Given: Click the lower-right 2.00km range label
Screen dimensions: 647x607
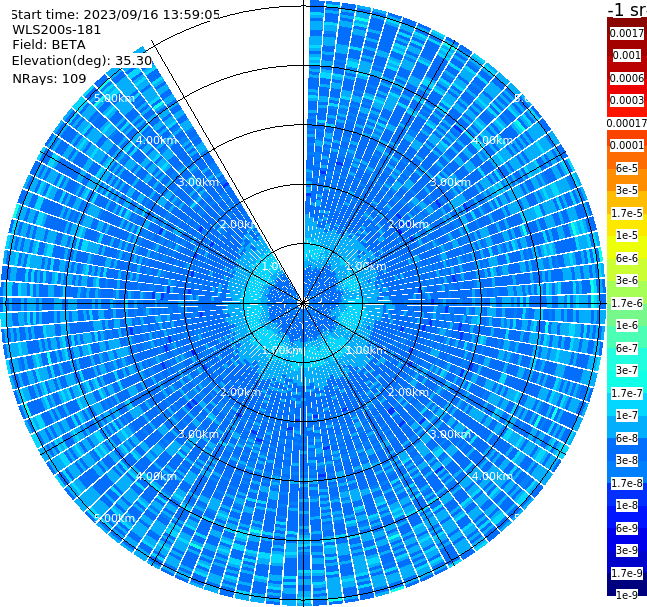Looking at the screenshot, I should [408, 392].
